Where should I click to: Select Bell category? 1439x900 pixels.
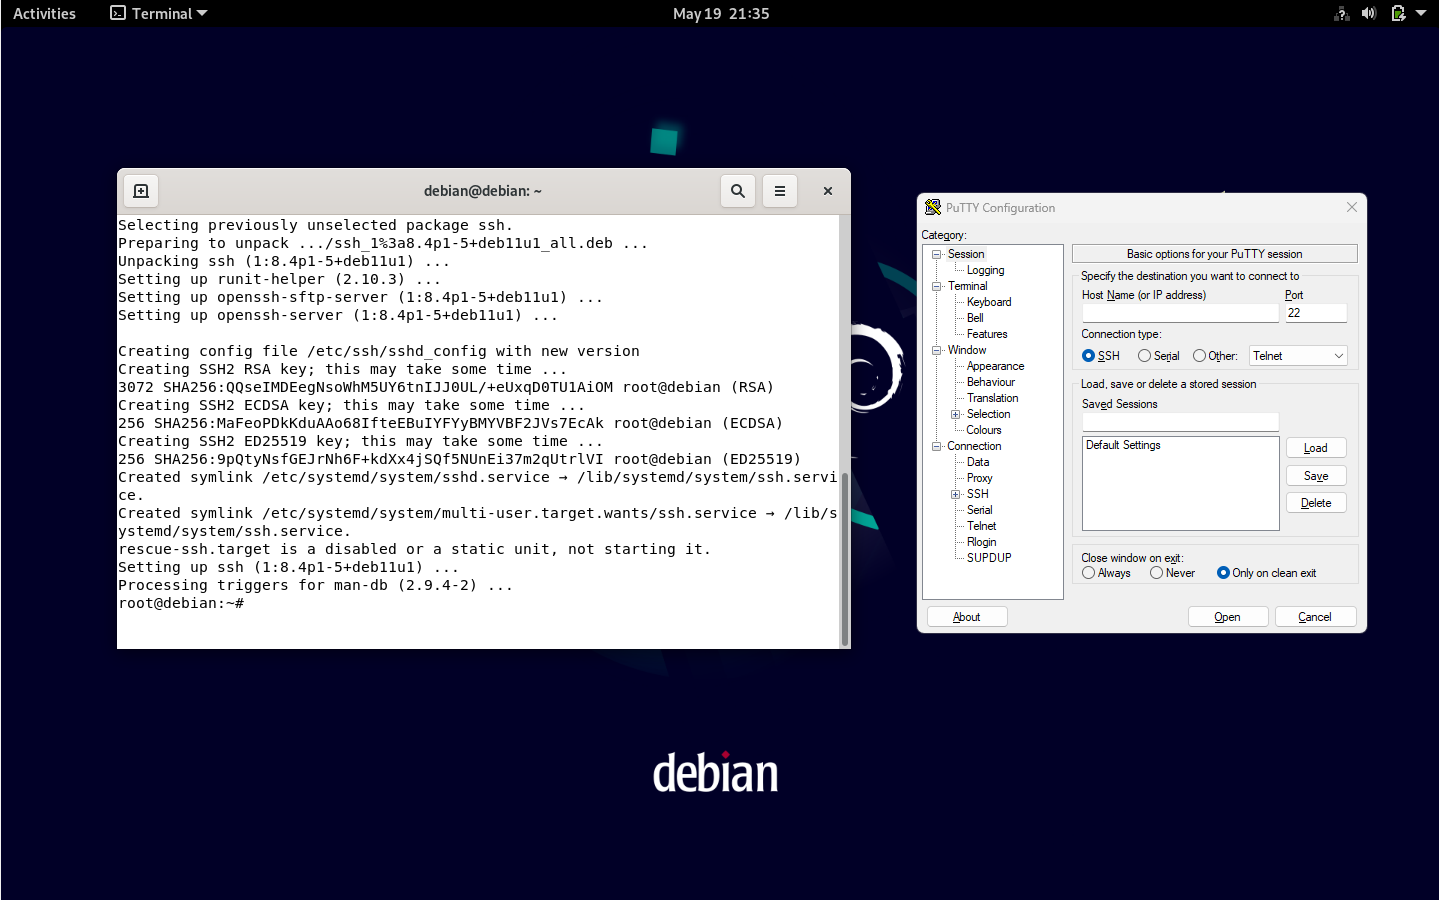click(x=975, y=318)
